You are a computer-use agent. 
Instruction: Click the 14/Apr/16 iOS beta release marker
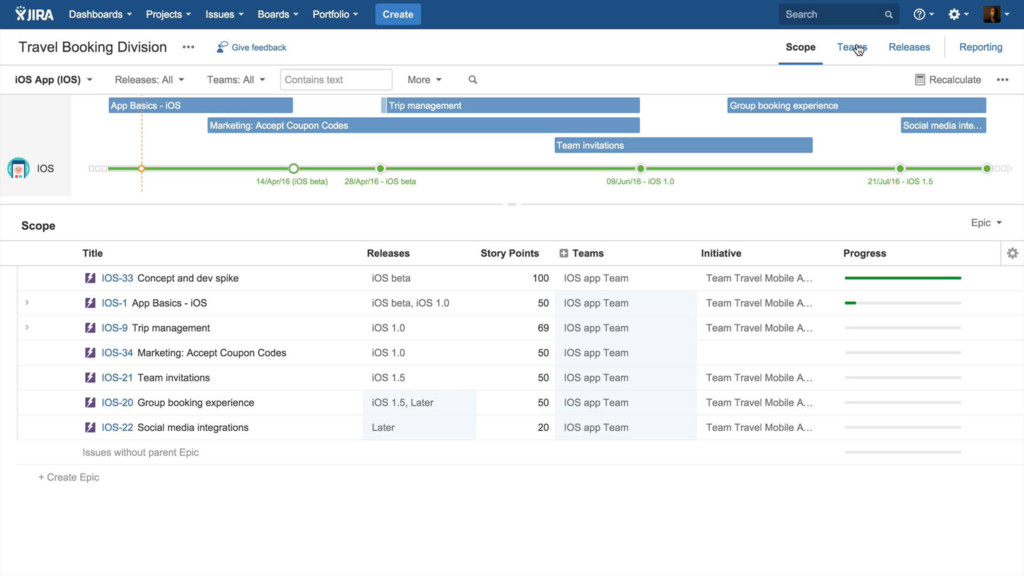click(294, 168)
